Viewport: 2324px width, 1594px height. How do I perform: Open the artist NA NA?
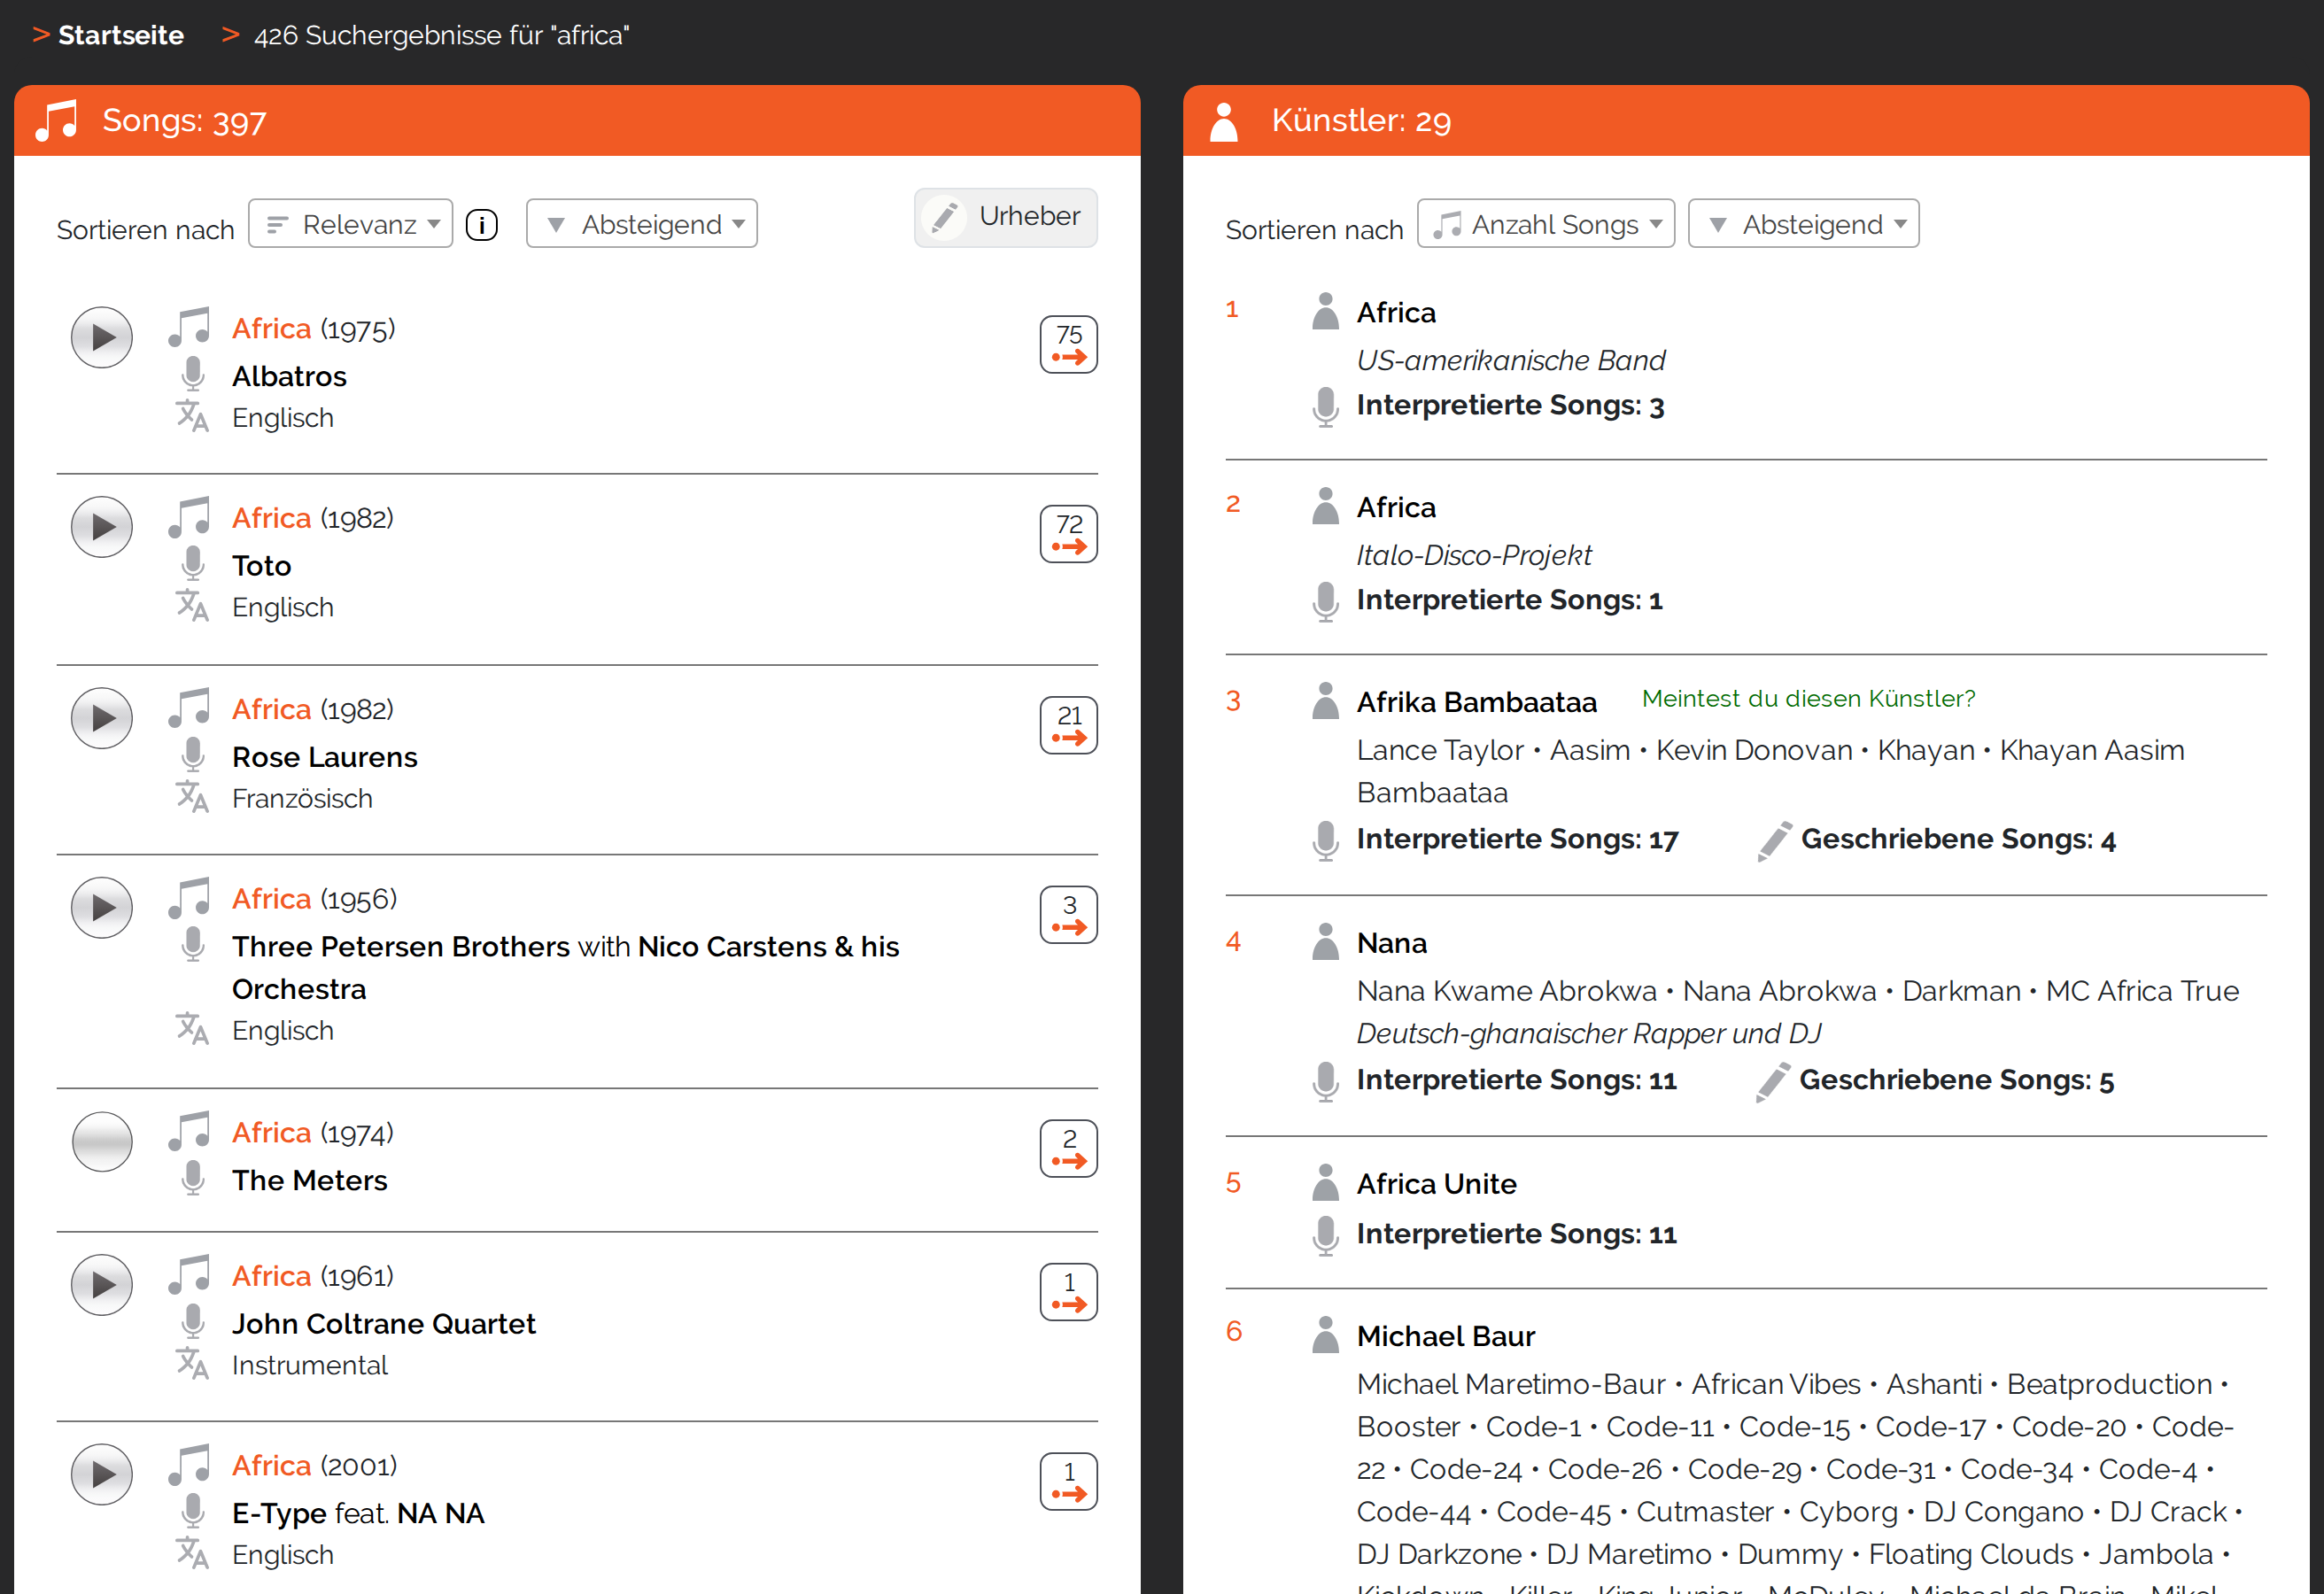click(x=440, y=1513)
